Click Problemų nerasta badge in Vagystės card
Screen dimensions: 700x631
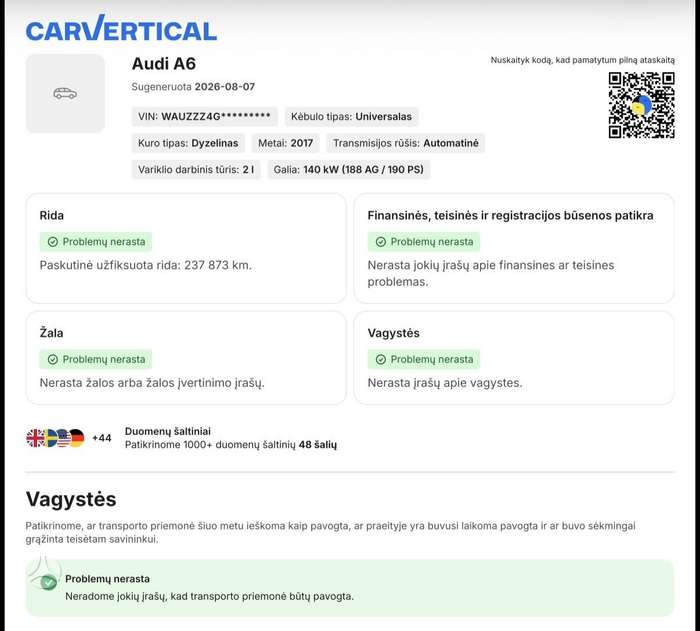[x=424, y=359]
